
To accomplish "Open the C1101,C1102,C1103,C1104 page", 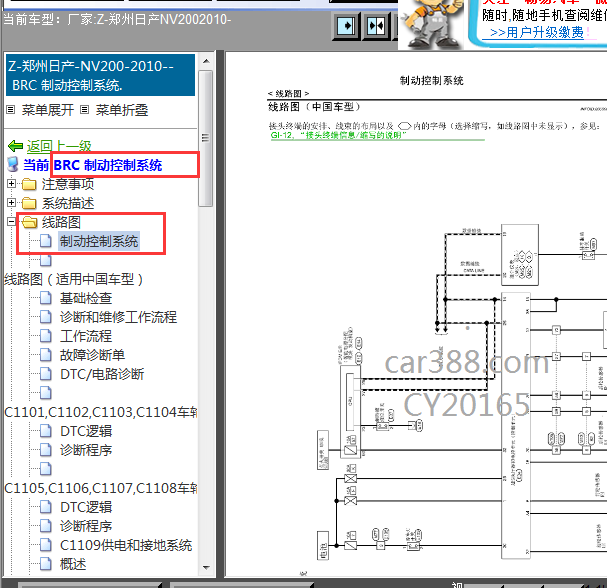I will click(101, 412).
